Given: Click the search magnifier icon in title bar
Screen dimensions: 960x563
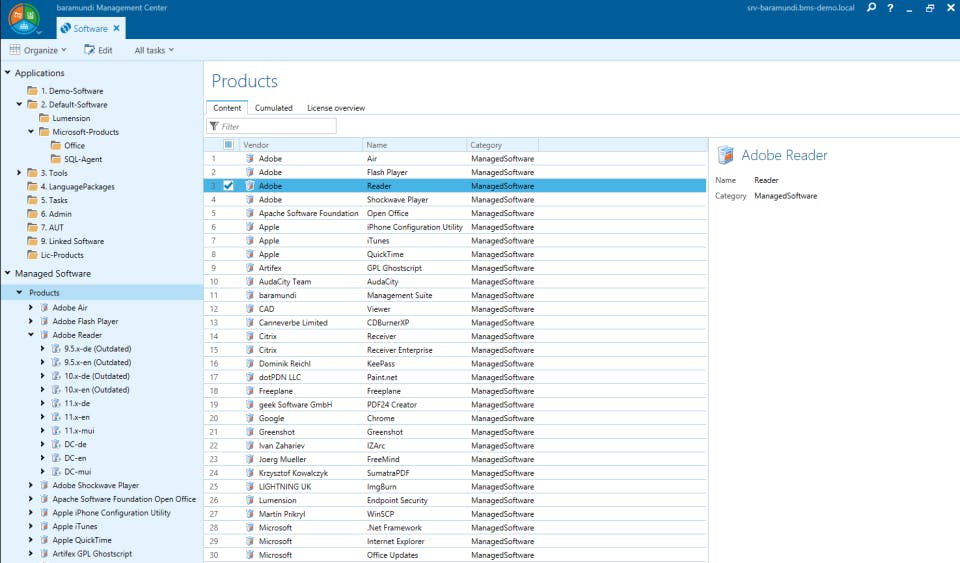Looking at the screenshot, I should 871,8.
